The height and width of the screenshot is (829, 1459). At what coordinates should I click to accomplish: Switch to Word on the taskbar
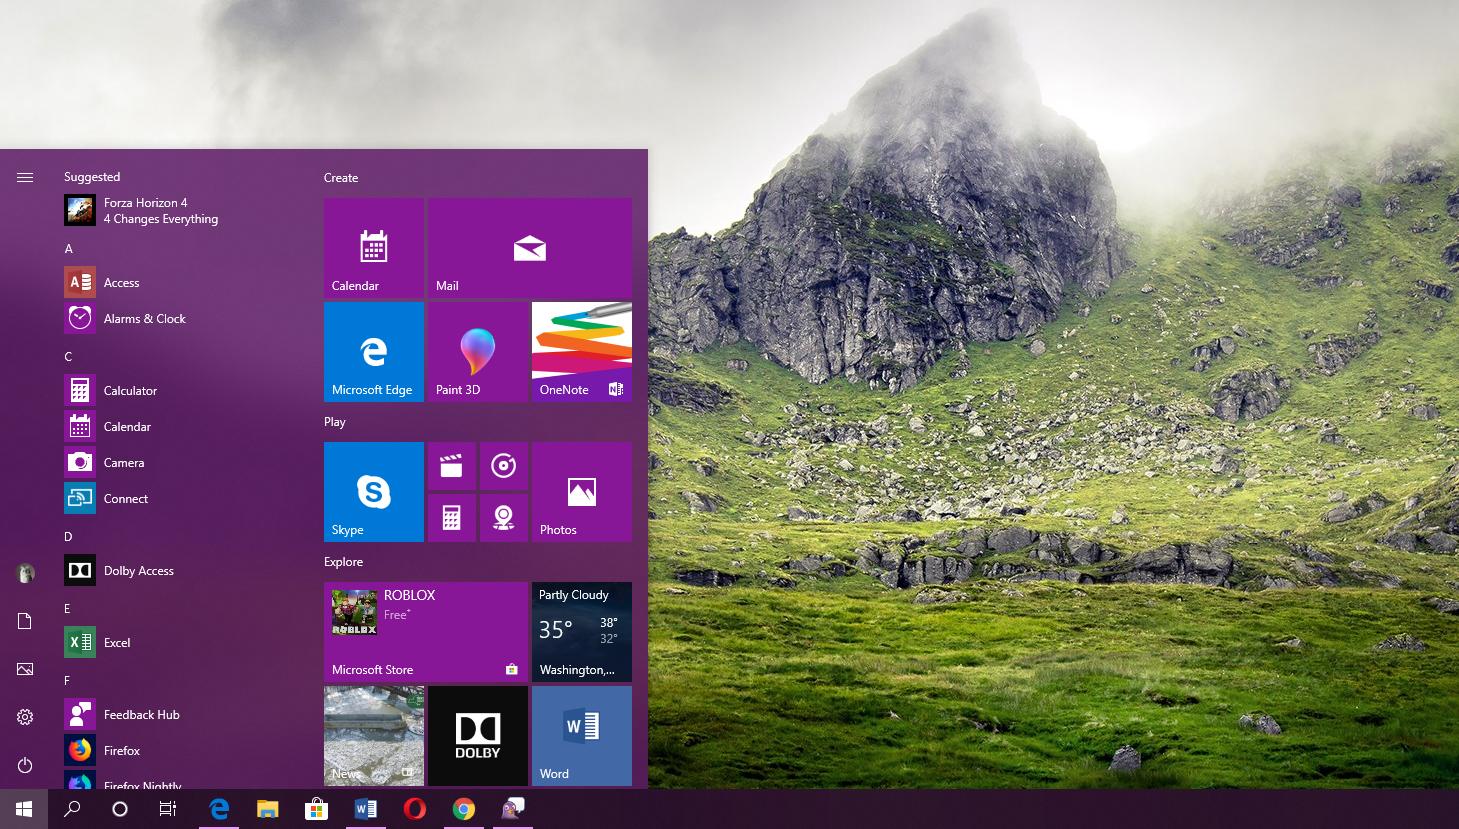(x=365, y=809)
